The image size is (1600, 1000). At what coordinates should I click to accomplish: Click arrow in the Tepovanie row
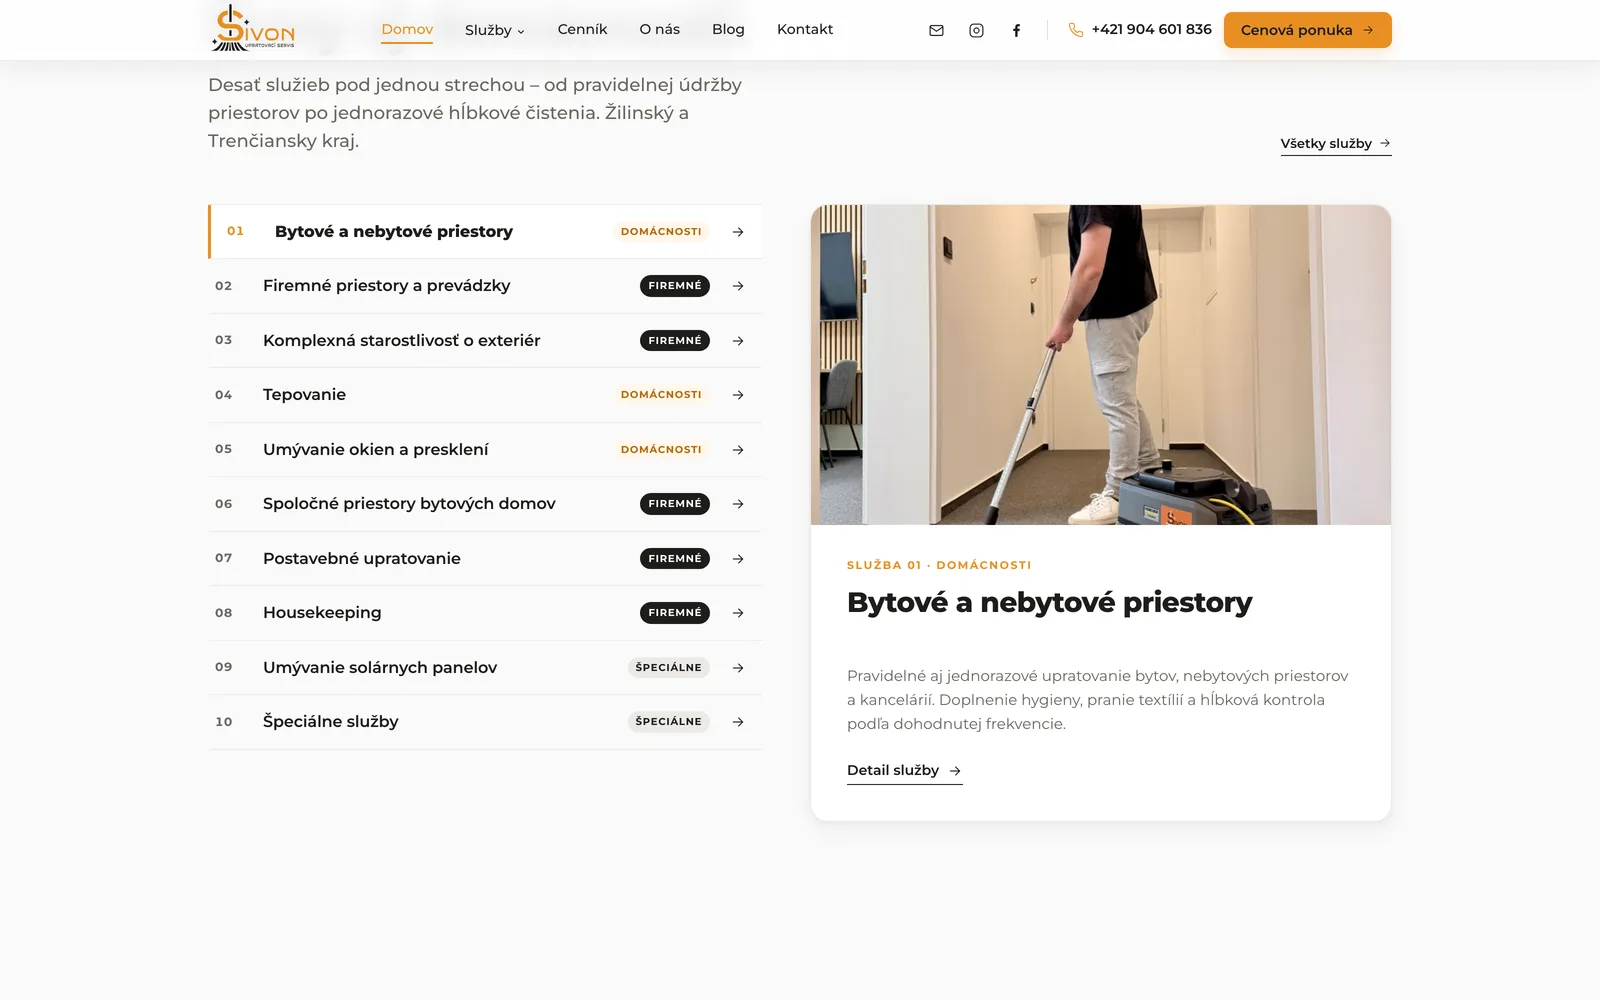click(x=738, y=395)
